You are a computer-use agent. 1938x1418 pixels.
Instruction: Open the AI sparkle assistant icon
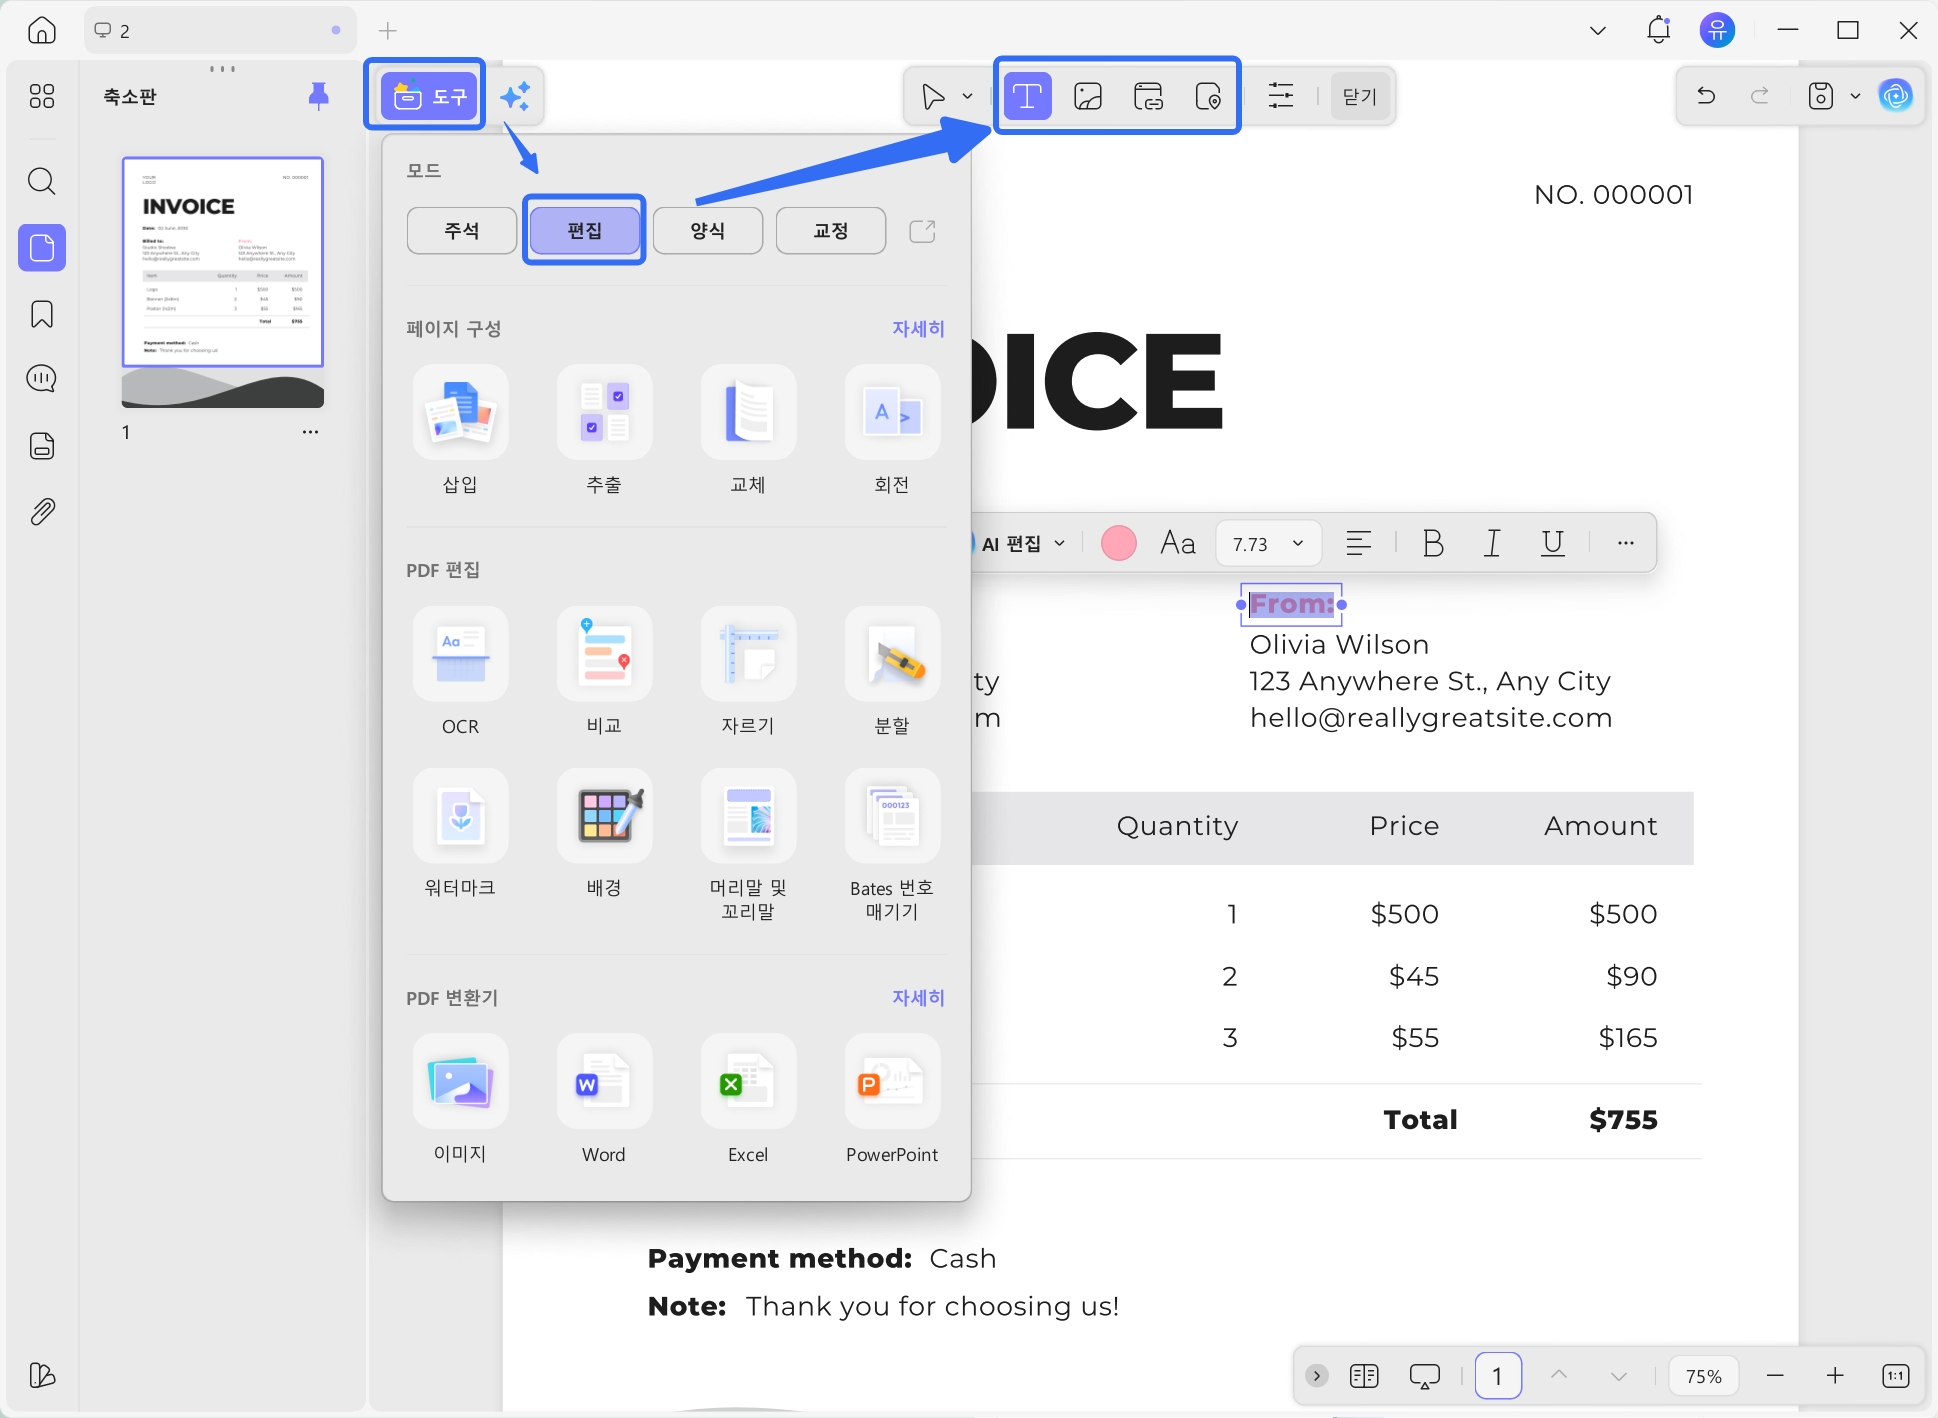click(516, 96)
